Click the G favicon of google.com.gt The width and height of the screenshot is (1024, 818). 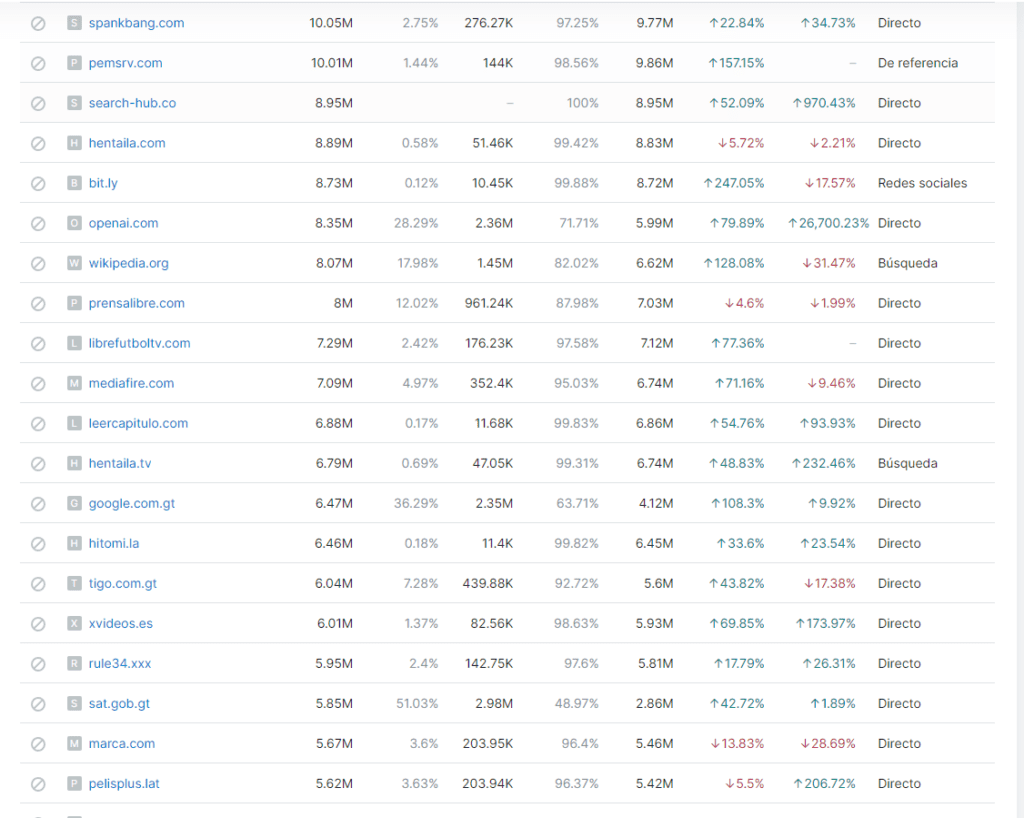(74, 503)
